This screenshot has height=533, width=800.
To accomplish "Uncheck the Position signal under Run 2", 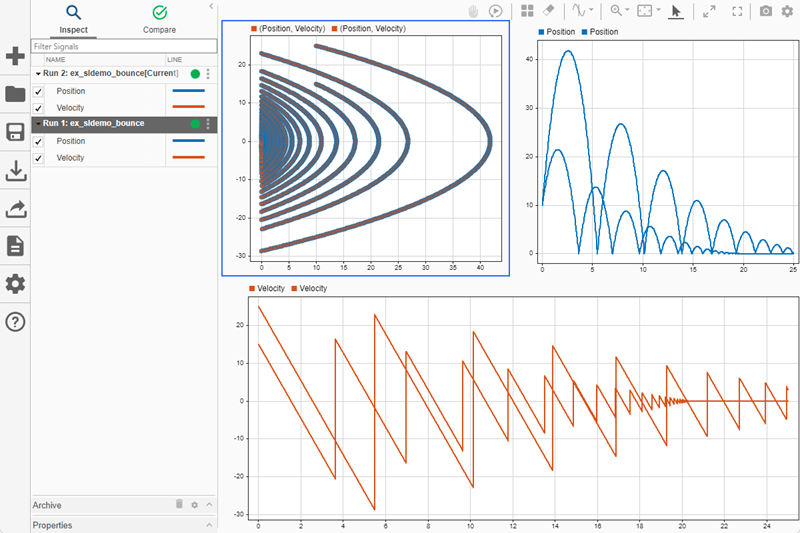I will point(39,91).
